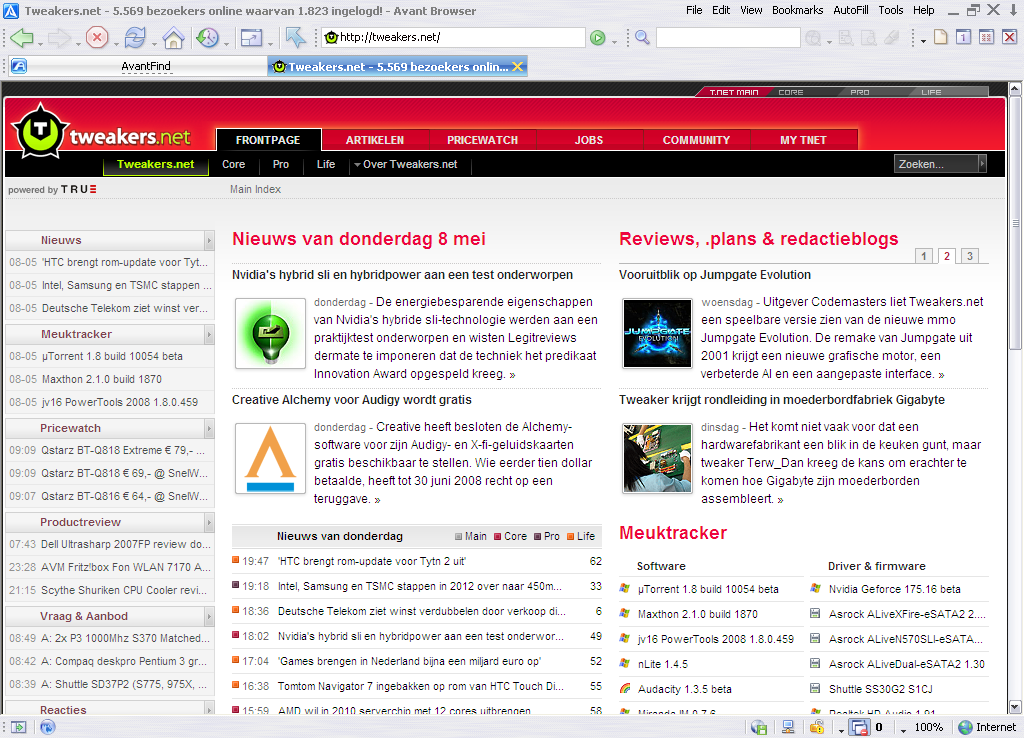
Task: Click the popup blocker icon in status bar
Action: [x=860, y=727]
